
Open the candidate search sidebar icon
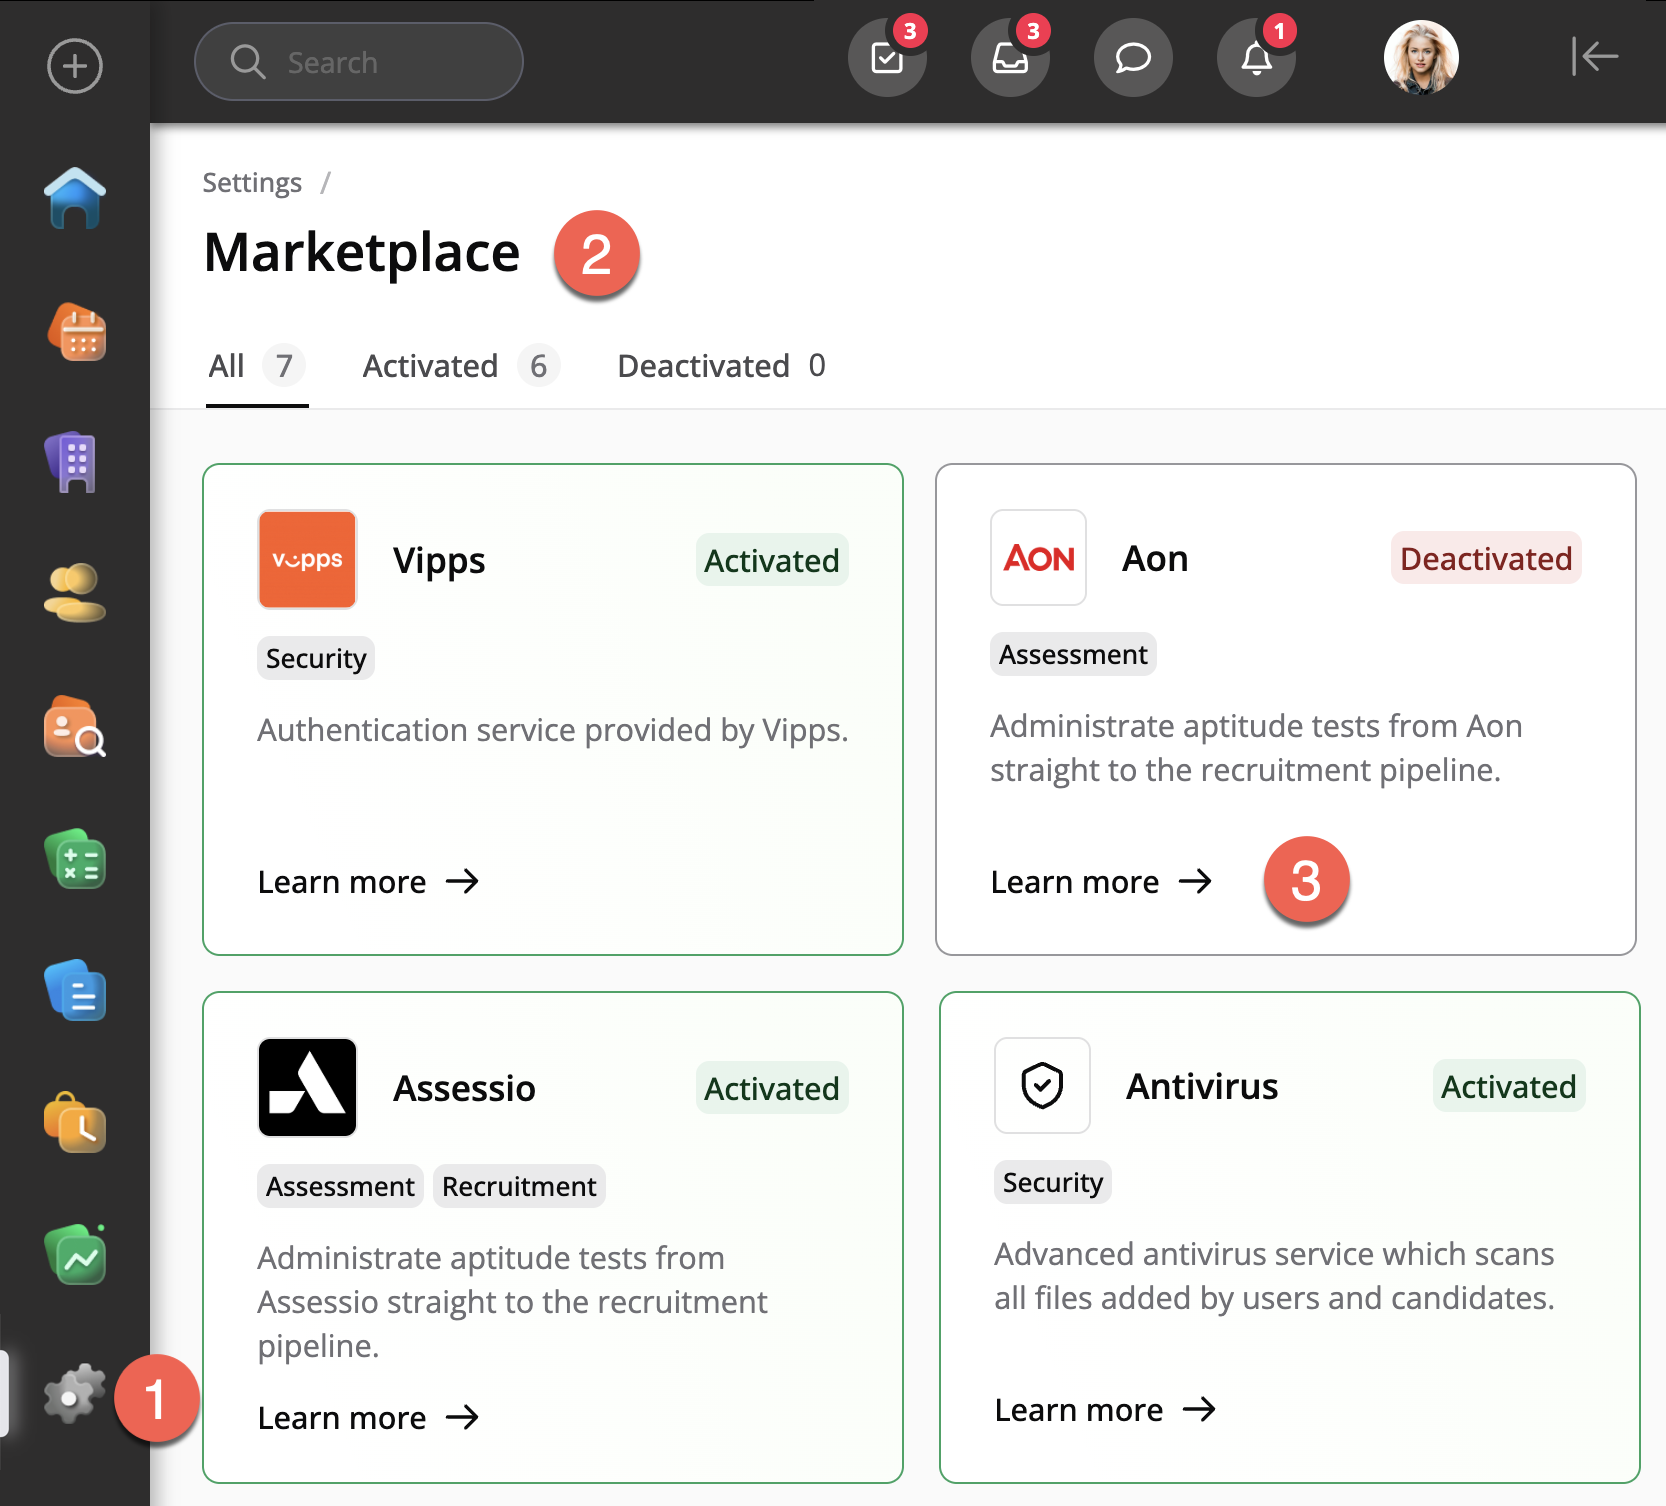(x=75, y=727)
